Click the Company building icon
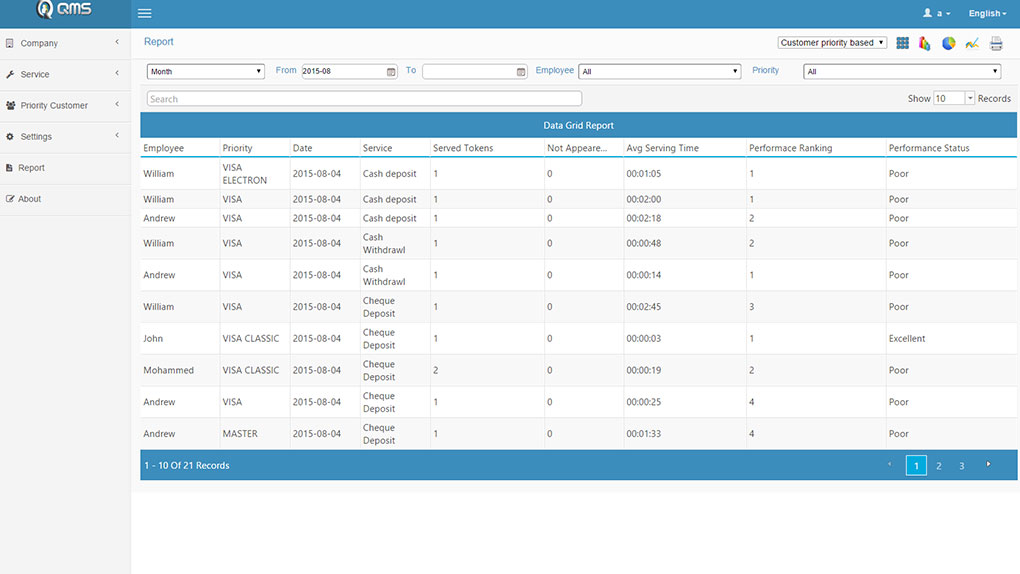This screenshot has width=1020, height=574. (x=10, y=43)
